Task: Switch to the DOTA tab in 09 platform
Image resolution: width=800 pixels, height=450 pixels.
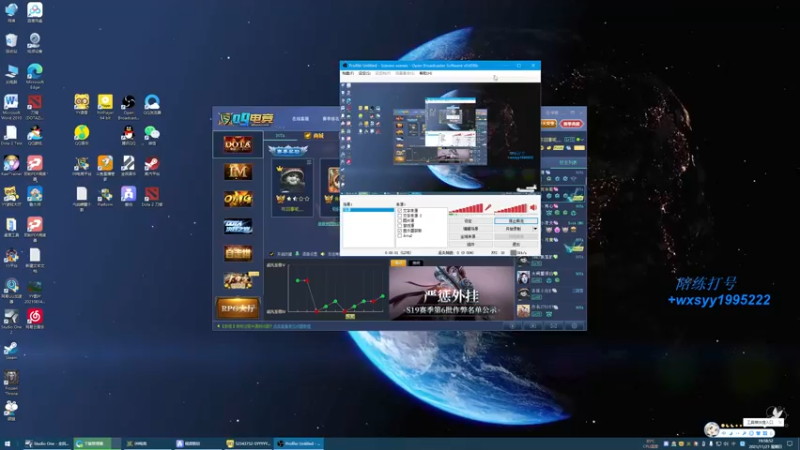Action: click(280, 136)
